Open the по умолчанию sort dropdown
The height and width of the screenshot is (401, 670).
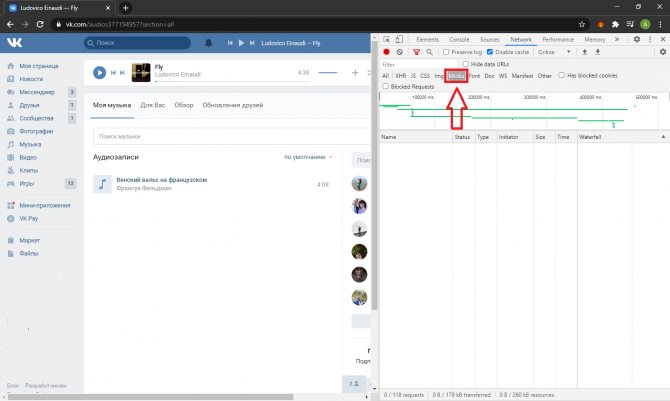click(308, 157)
